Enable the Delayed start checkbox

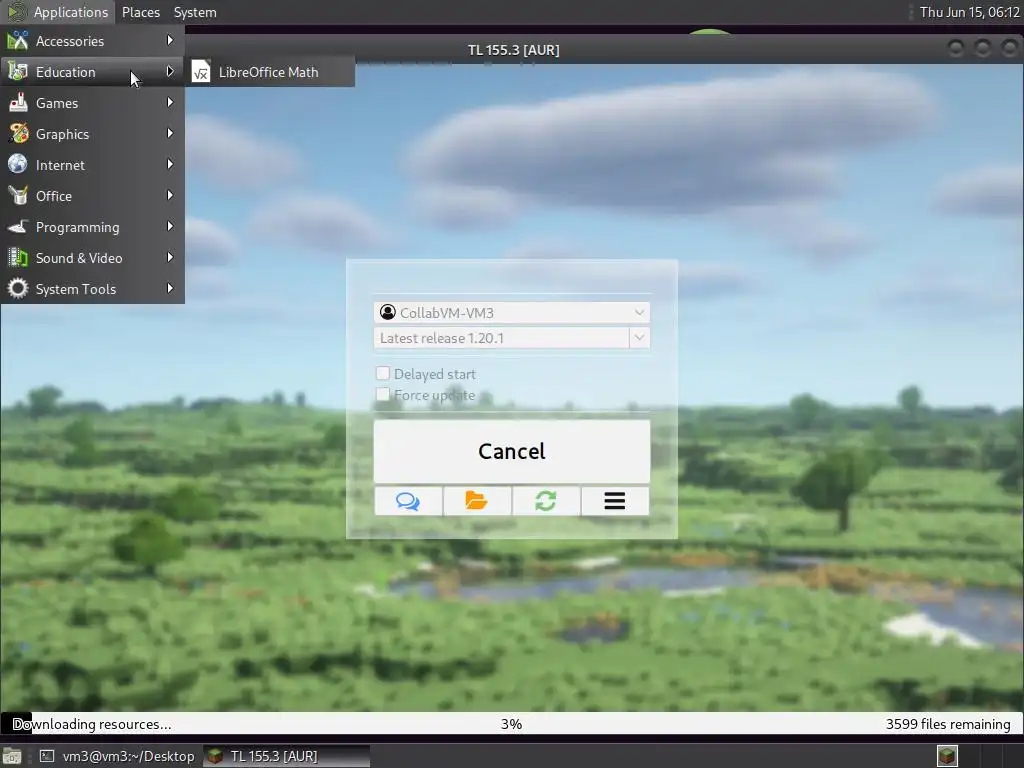coord(383,373)
